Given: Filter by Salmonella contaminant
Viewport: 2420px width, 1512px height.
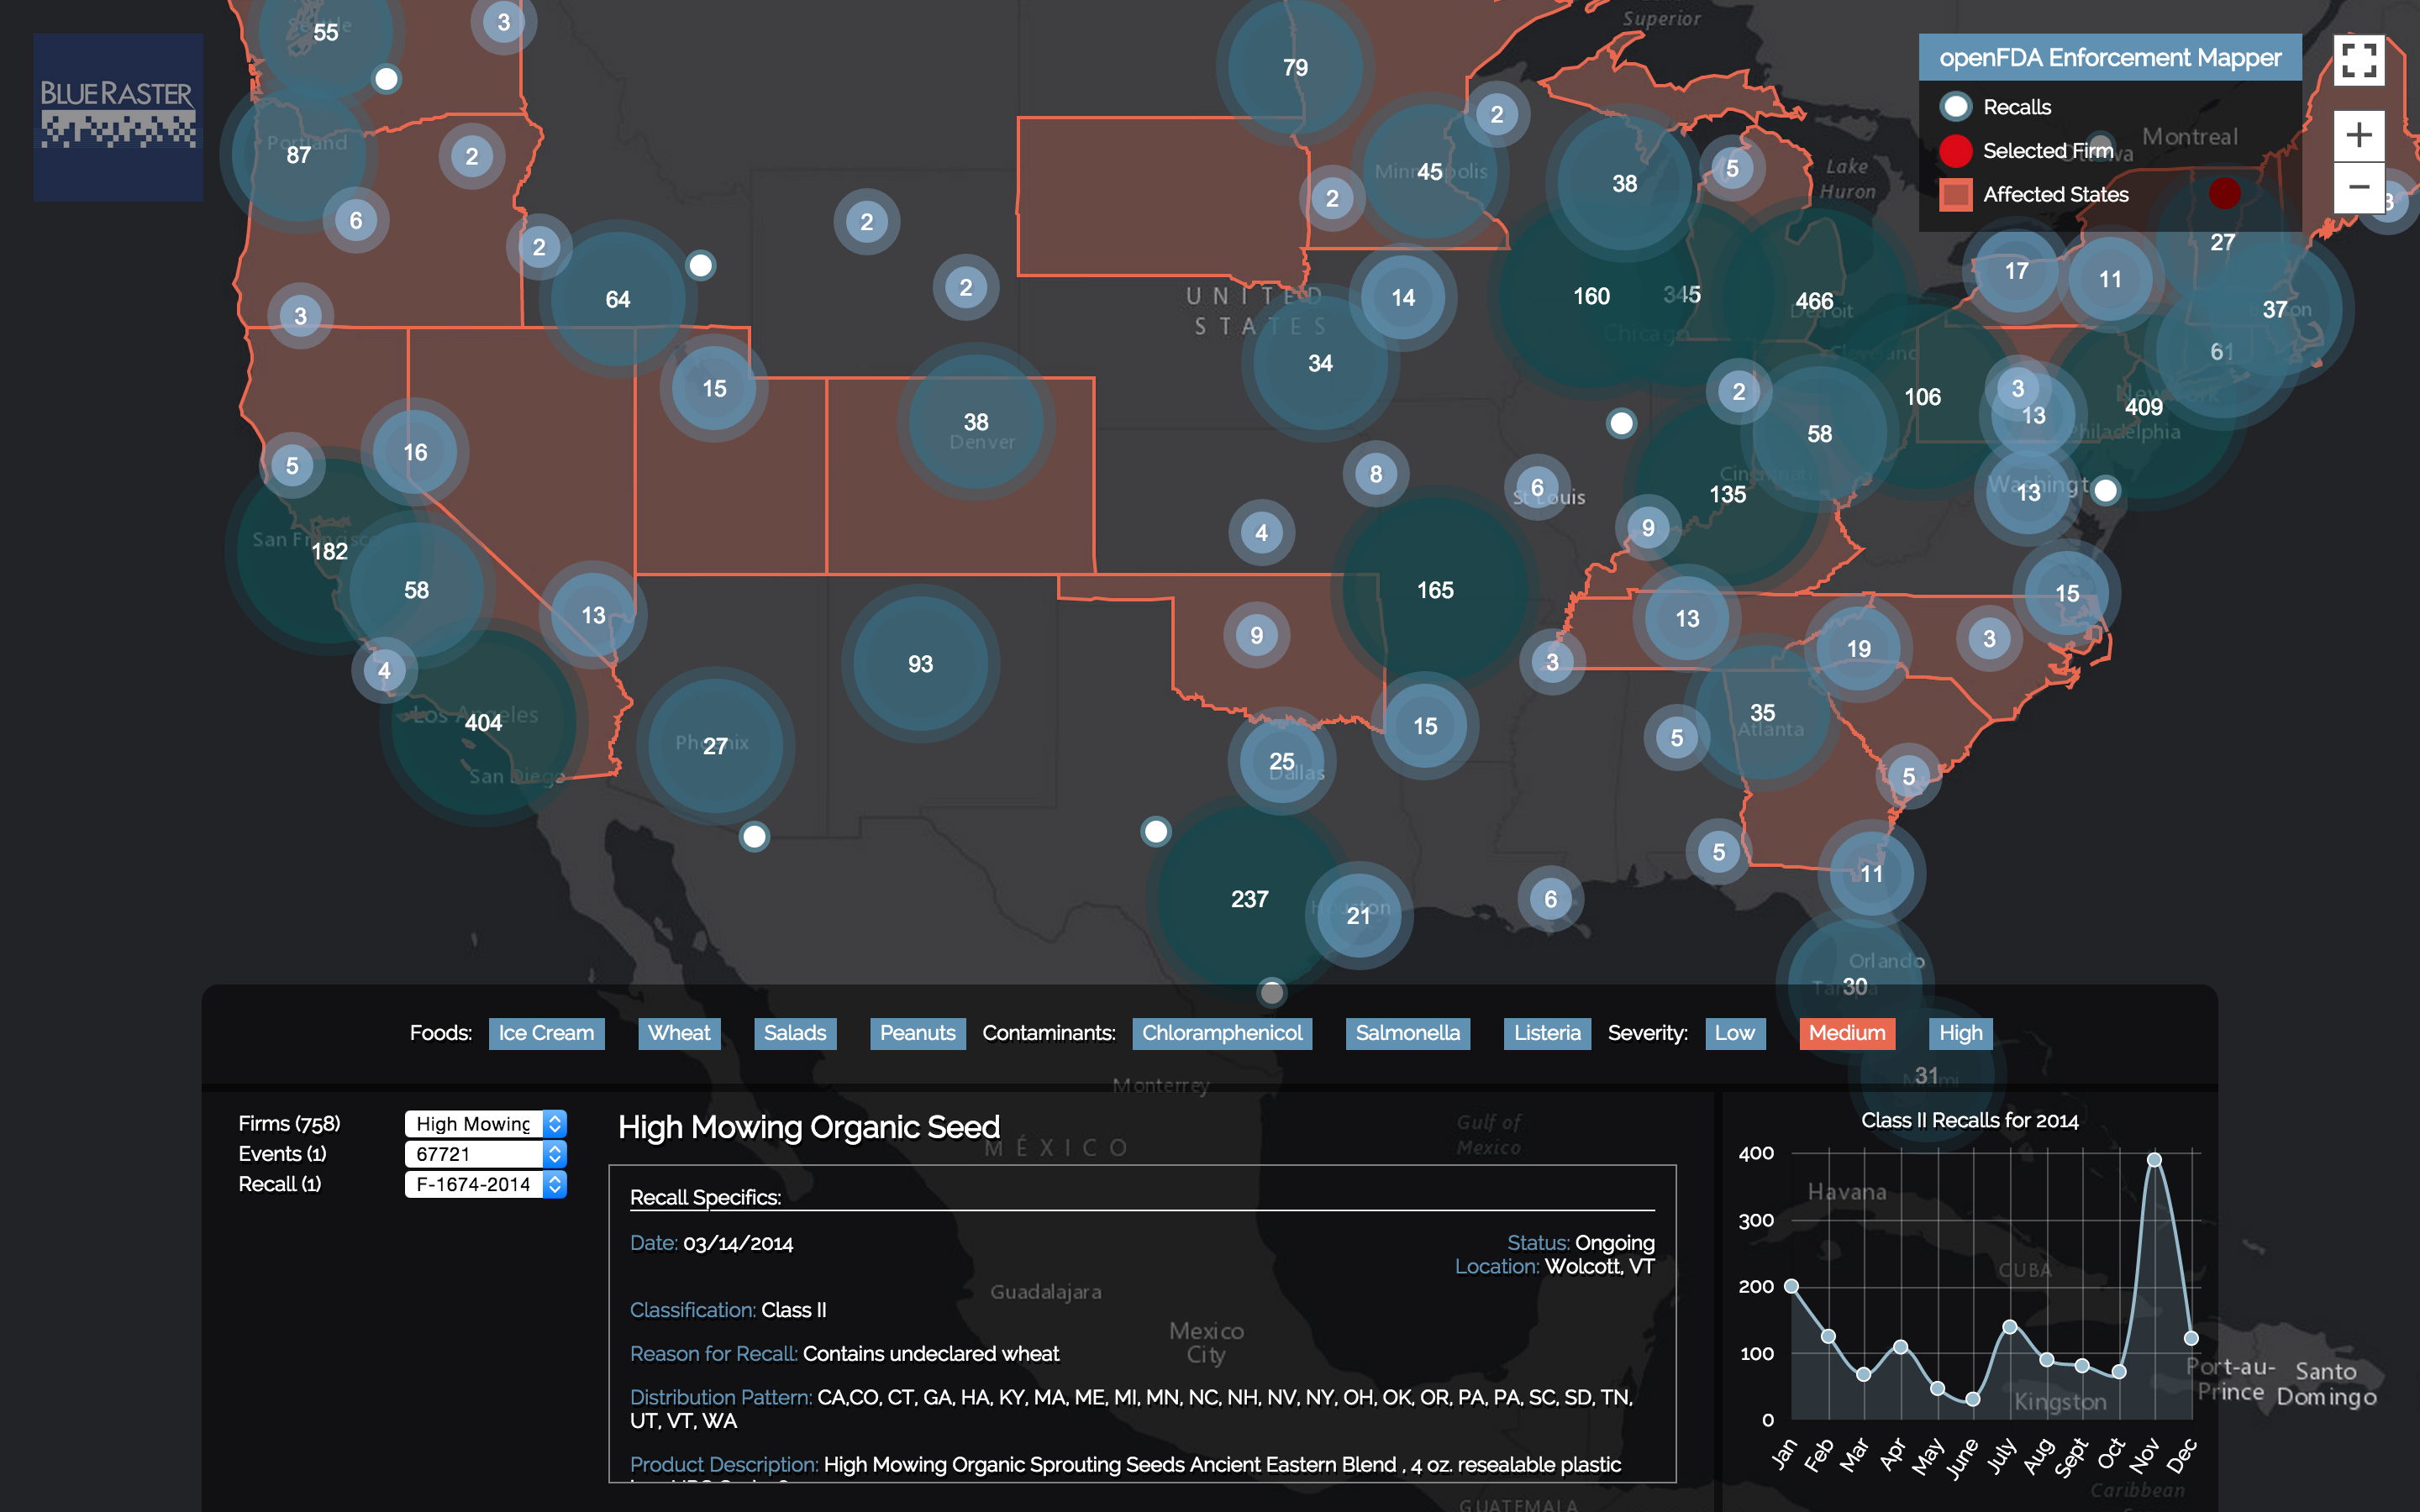Looking at the screenshot, I should (x=1407, y=1033).
